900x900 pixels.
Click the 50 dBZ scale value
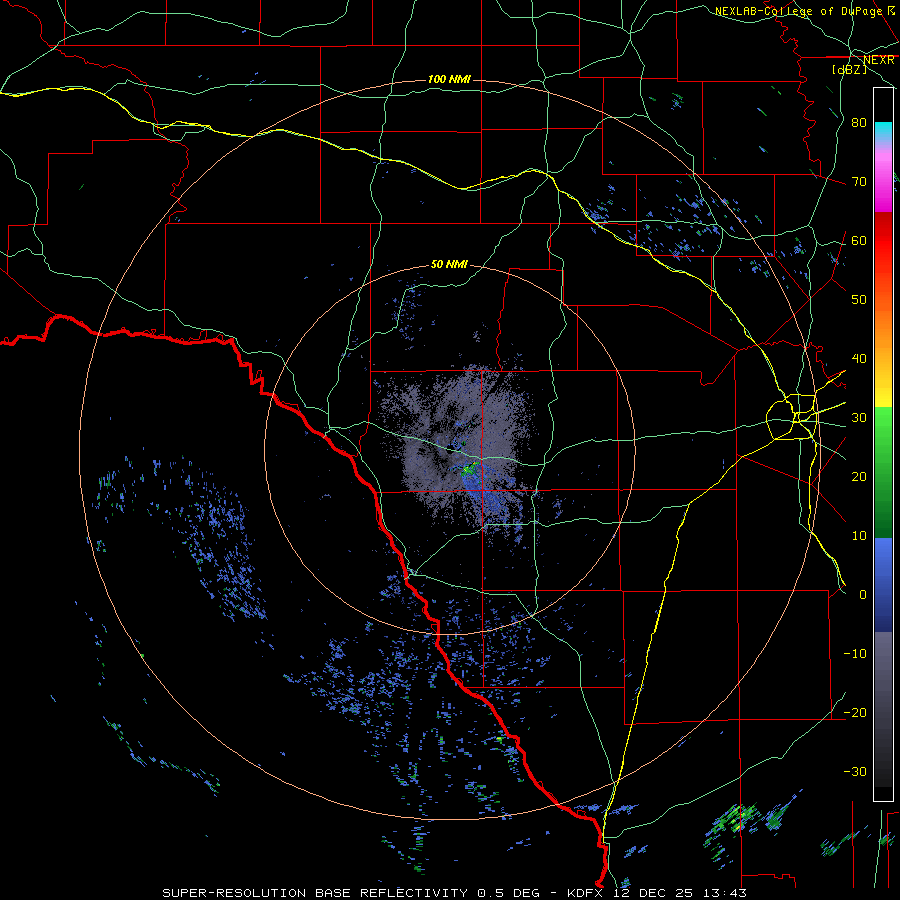tap(859, 300)
